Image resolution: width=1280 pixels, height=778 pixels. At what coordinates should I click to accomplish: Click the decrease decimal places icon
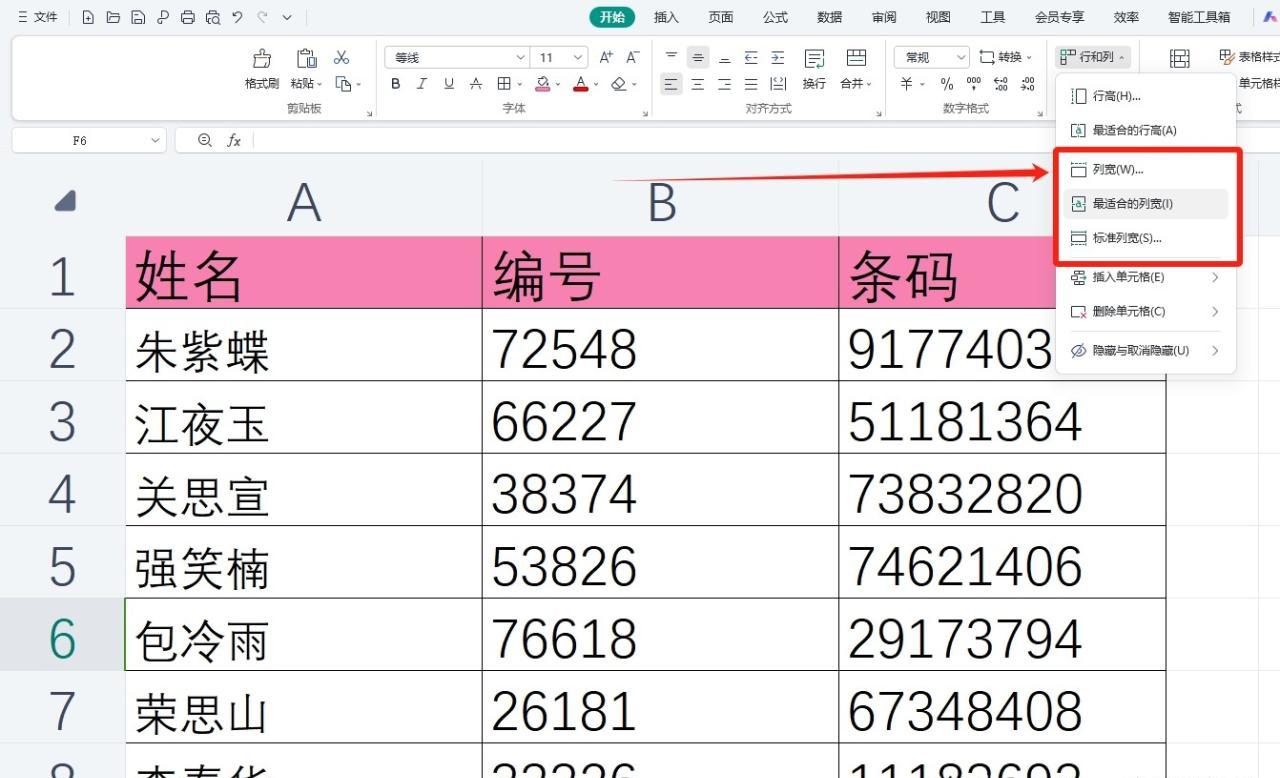coord(1027,84)
